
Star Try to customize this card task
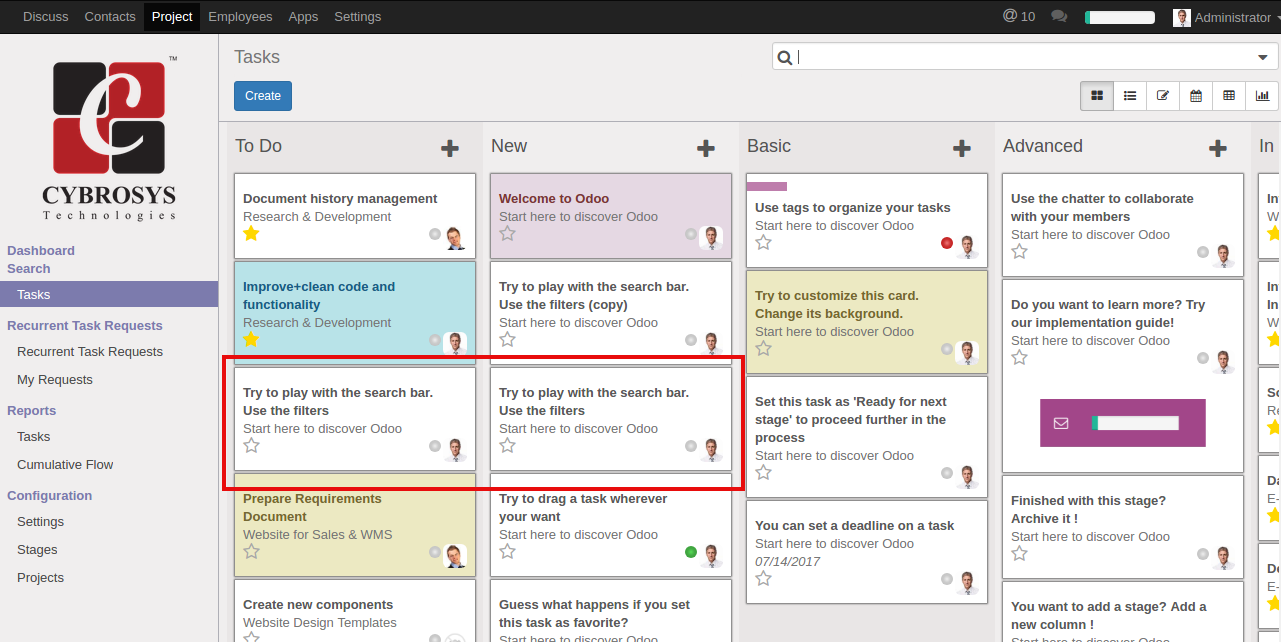pyautogui.click(x=763, y=348)
